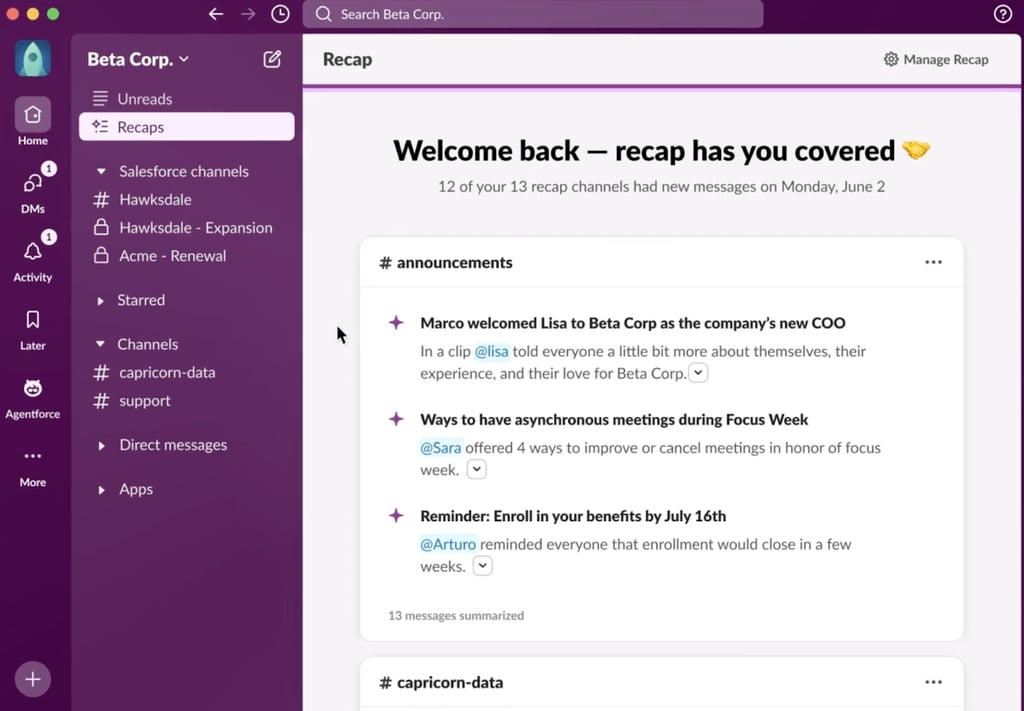The width and height of the screenshot is (1024, 711).
Task: Open the history icon in the title bar
Action: [x=279, y=14]
